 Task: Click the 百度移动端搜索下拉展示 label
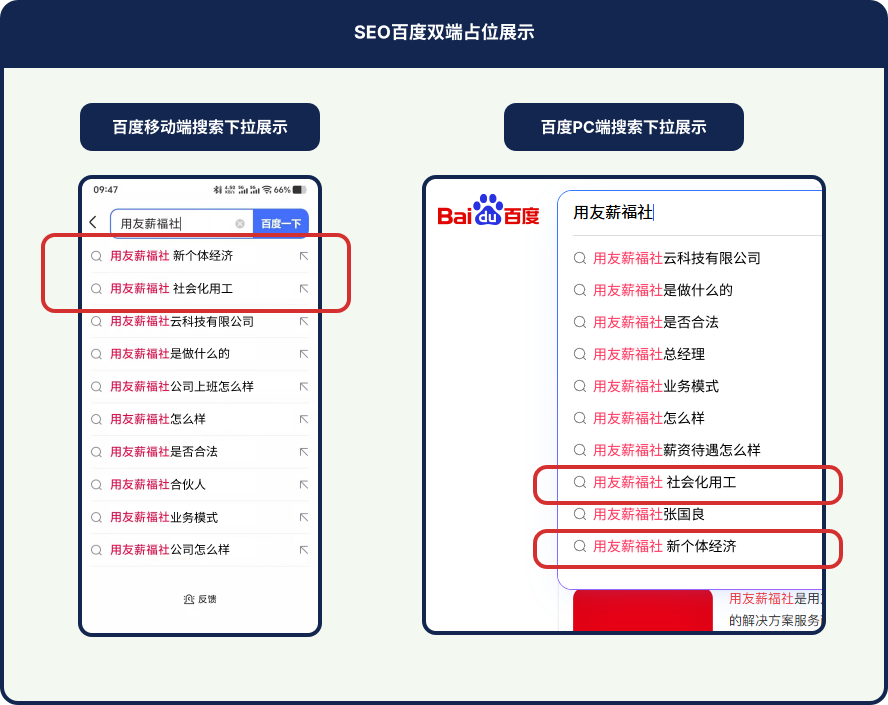pos(200,127)
